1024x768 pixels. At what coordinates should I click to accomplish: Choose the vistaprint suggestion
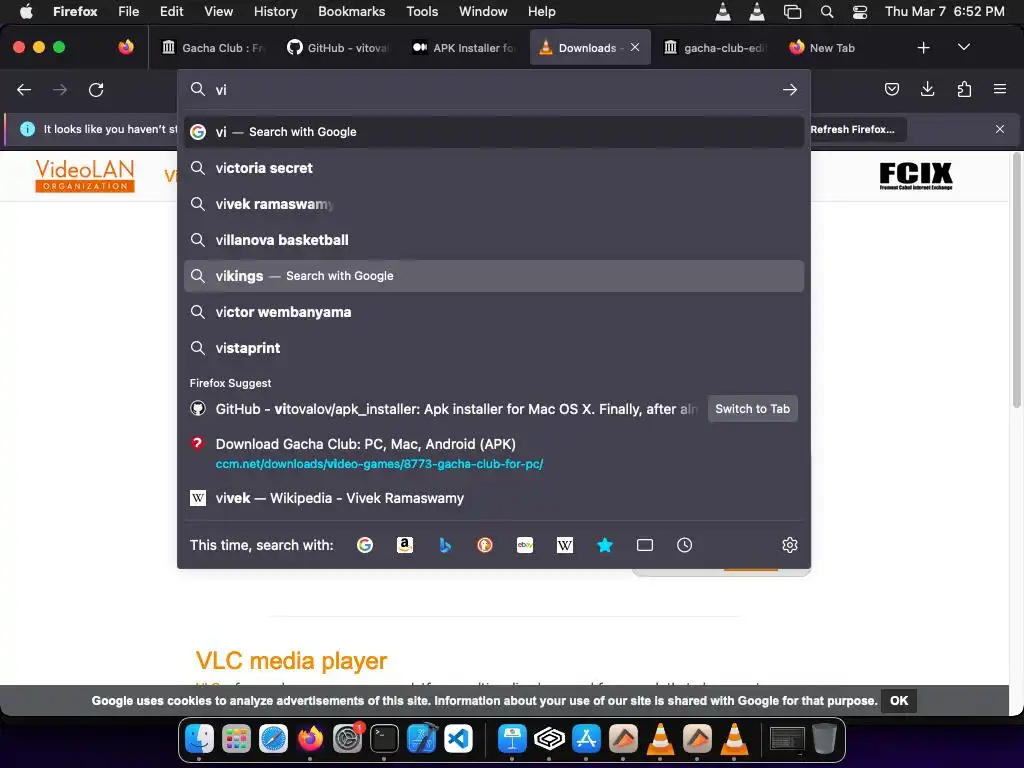tap(494, 348)
